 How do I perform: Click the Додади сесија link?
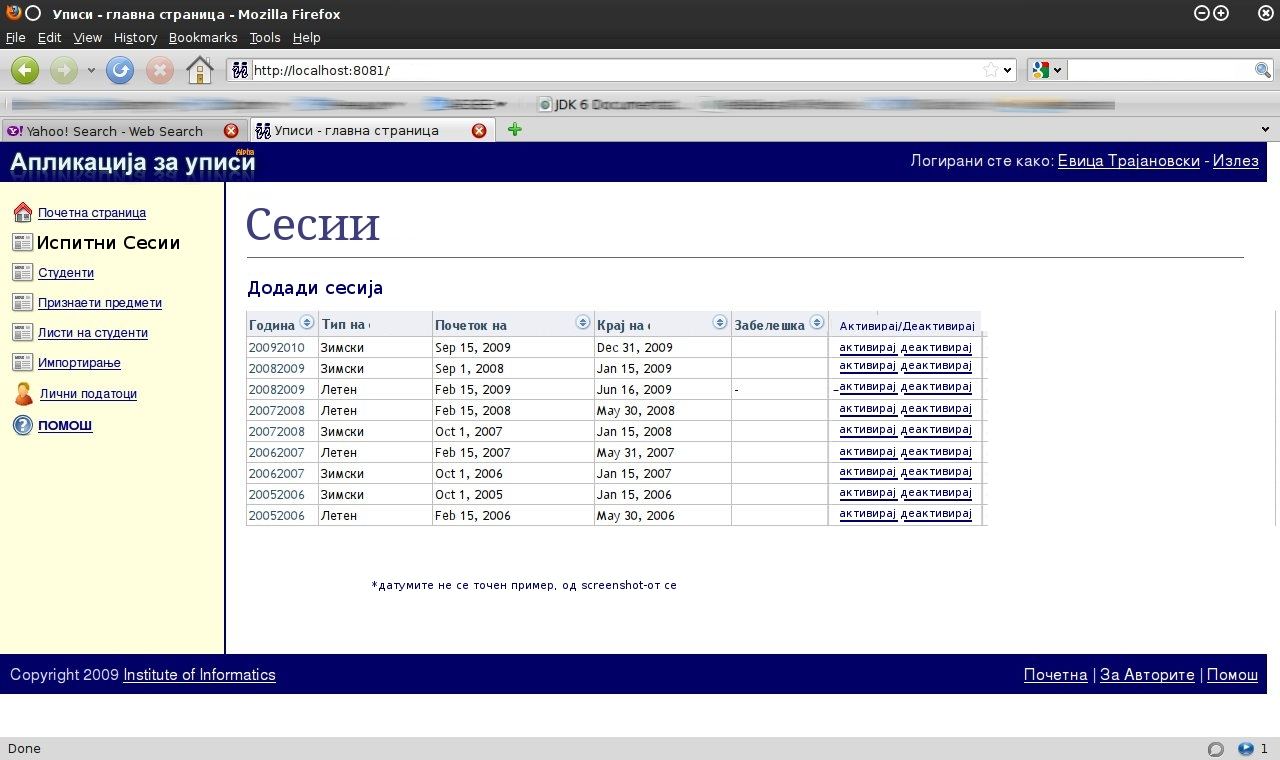click(x=315, y=288)
